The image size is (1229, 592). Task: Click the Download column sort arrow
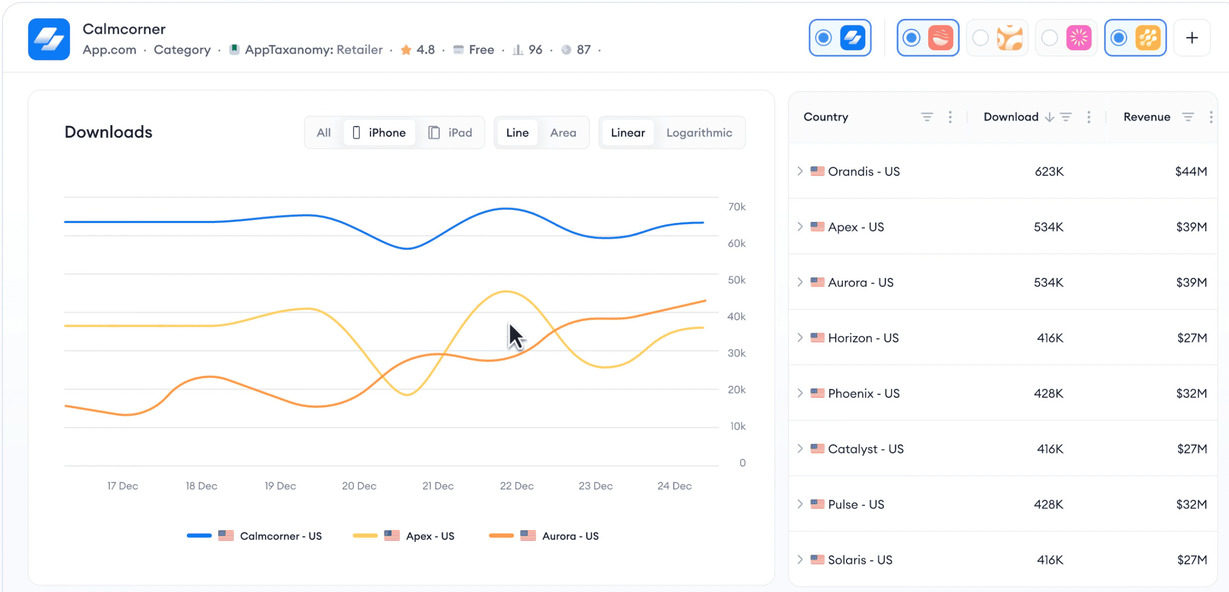(1049, 117)
